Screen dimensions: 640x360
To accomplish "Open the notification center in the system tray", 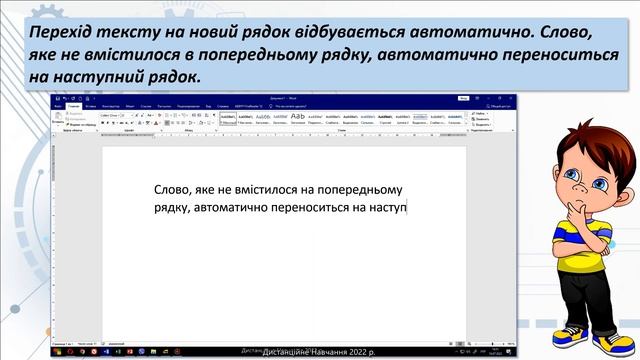I will pyautogui.click(x=509, y=351).
